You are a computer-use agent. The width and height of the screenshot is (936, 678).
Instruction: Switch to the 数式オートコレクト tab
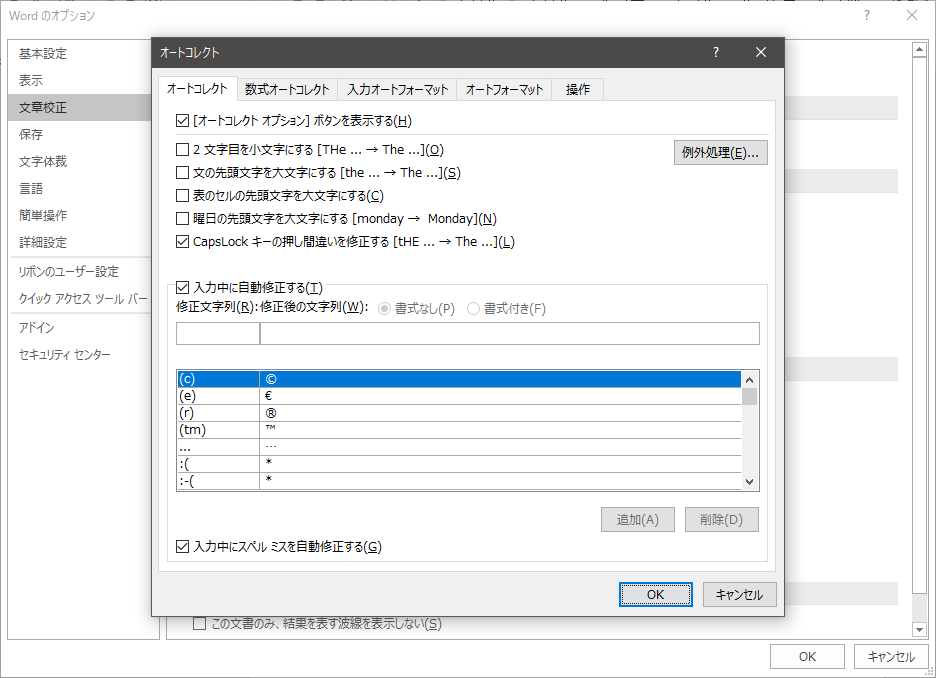287,90
